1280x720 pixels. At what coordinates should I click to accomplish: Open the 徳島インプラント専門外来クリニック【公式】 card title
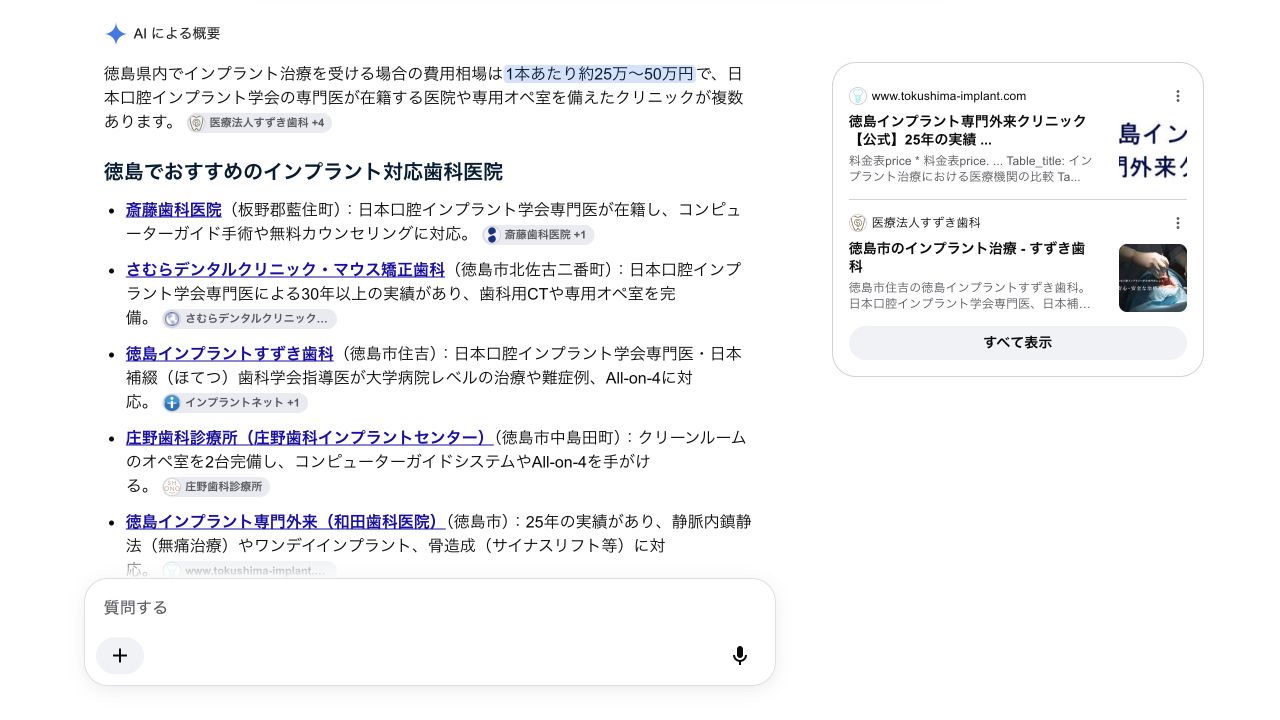968,131
